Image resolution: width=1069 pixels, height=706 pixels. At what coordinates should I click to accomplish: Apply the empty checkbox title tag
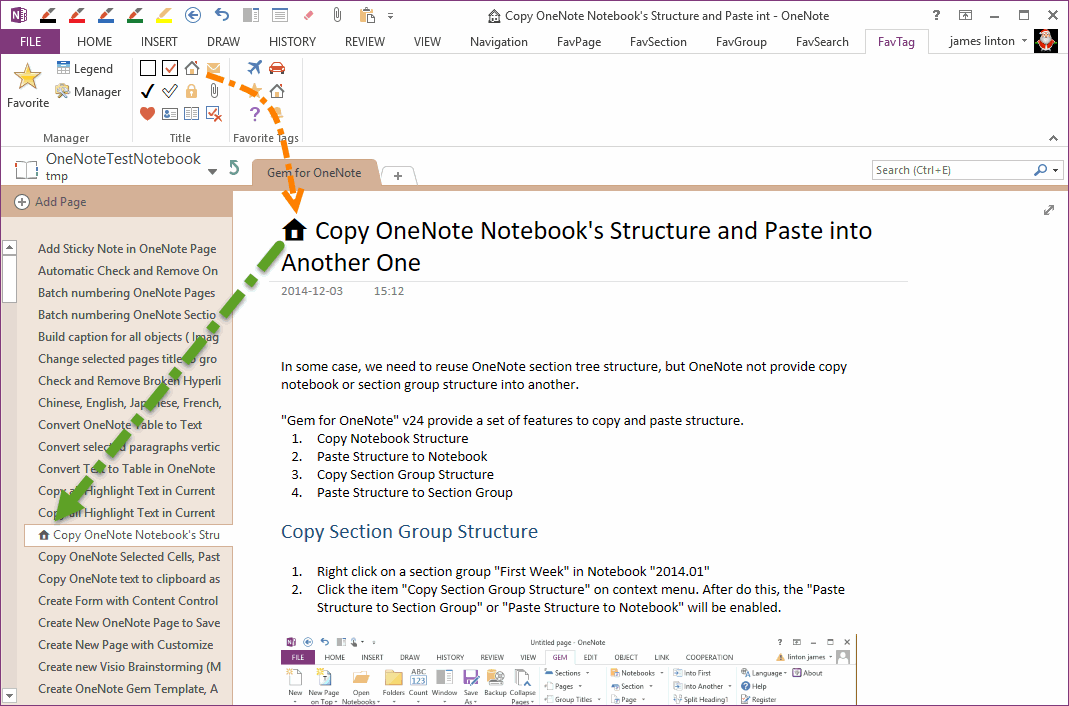(148, 68)
